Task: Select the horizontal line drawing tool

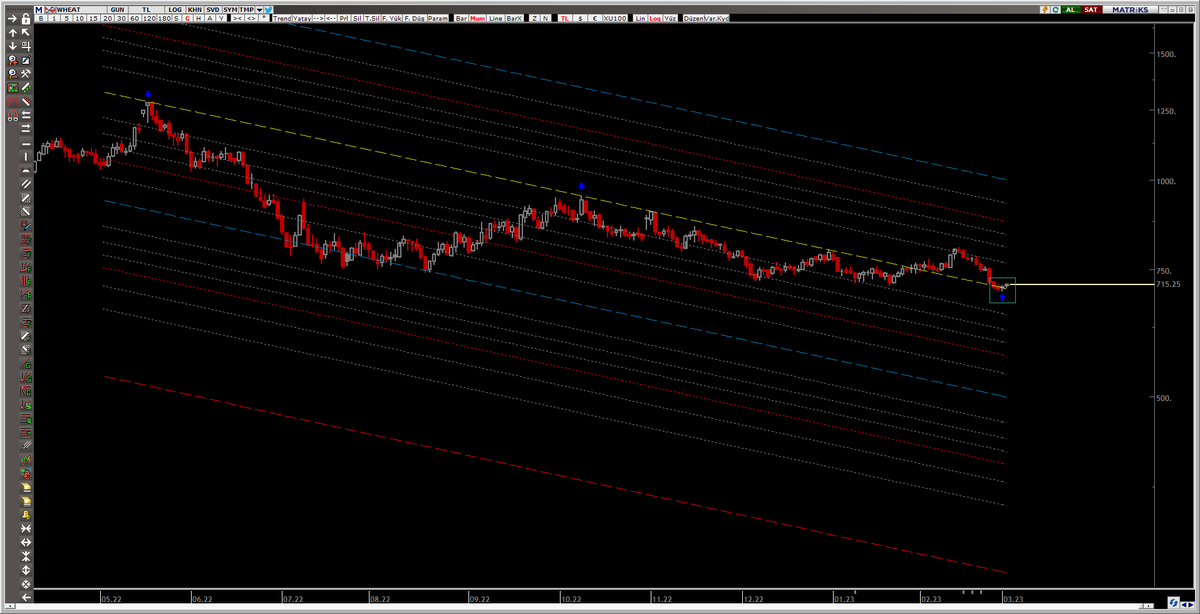Action: coord(26,144)
